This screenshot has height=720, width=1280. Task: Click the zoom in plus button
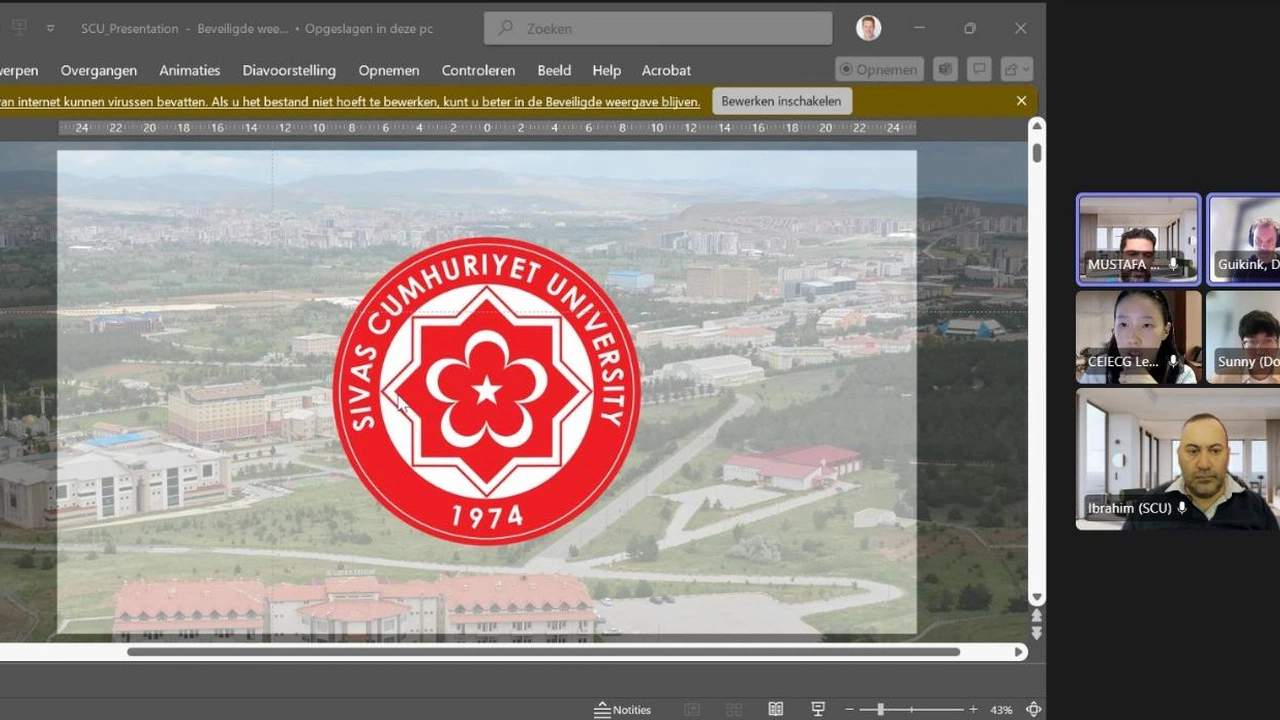point(973,709)
